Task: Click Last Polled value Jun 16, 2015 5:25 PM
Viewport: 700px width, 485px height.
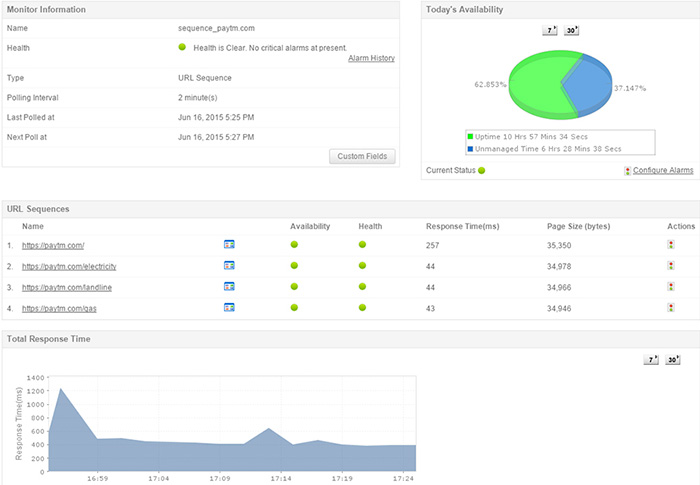Action: (x=216, y=117)
